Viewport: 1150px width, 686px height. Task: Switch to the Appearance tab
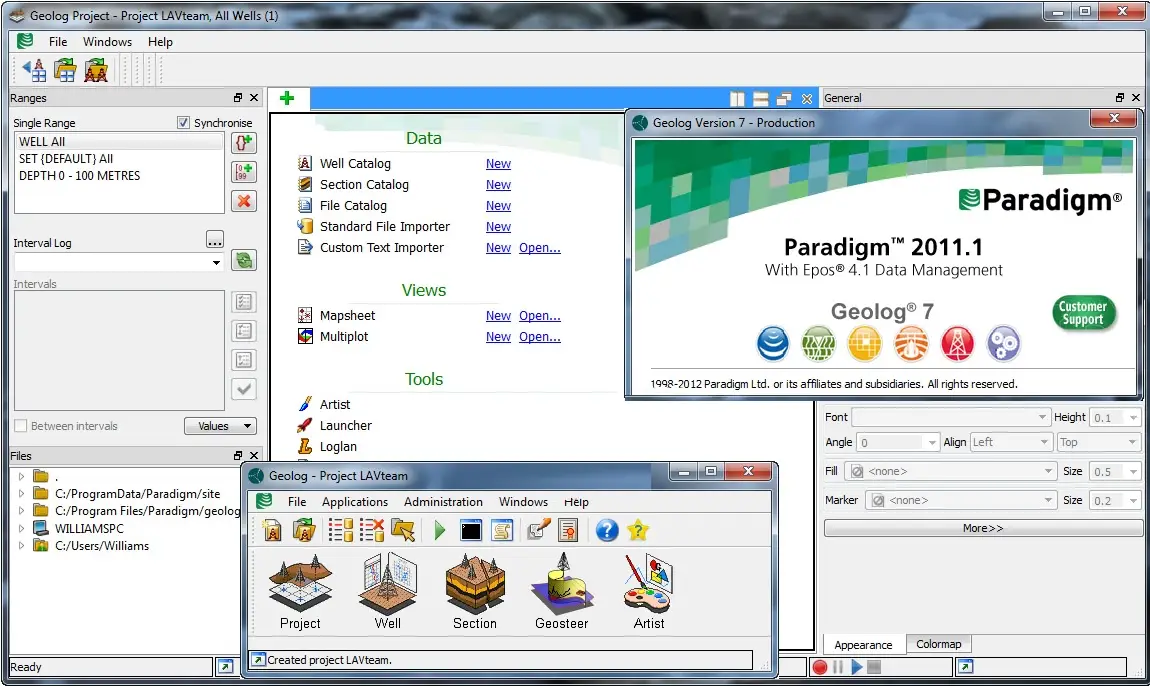(x=863, y=645)
